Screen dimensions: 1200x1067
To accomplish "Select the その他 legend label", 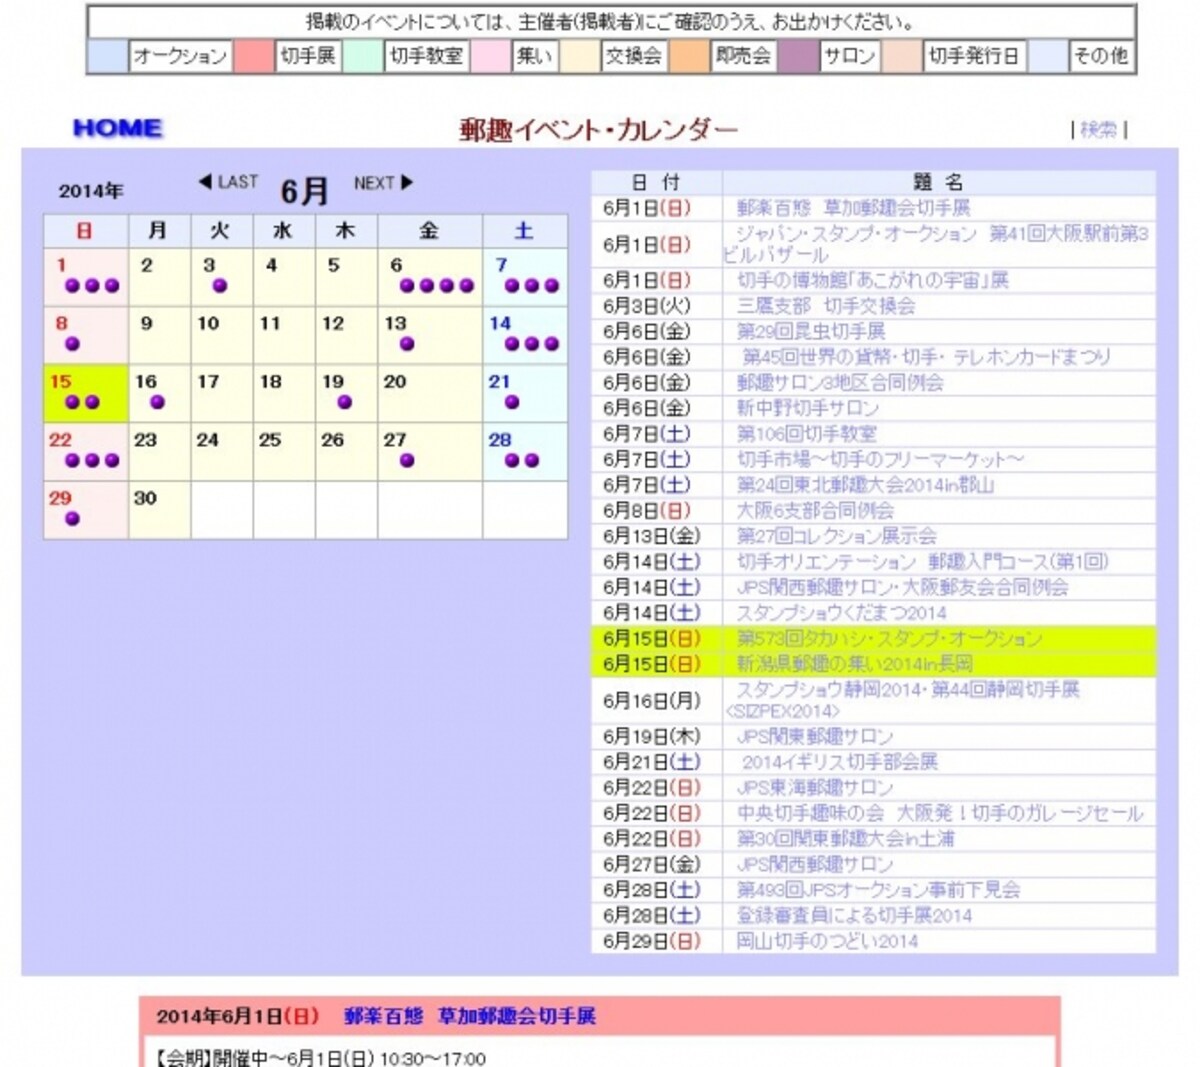I will 1100,56.
